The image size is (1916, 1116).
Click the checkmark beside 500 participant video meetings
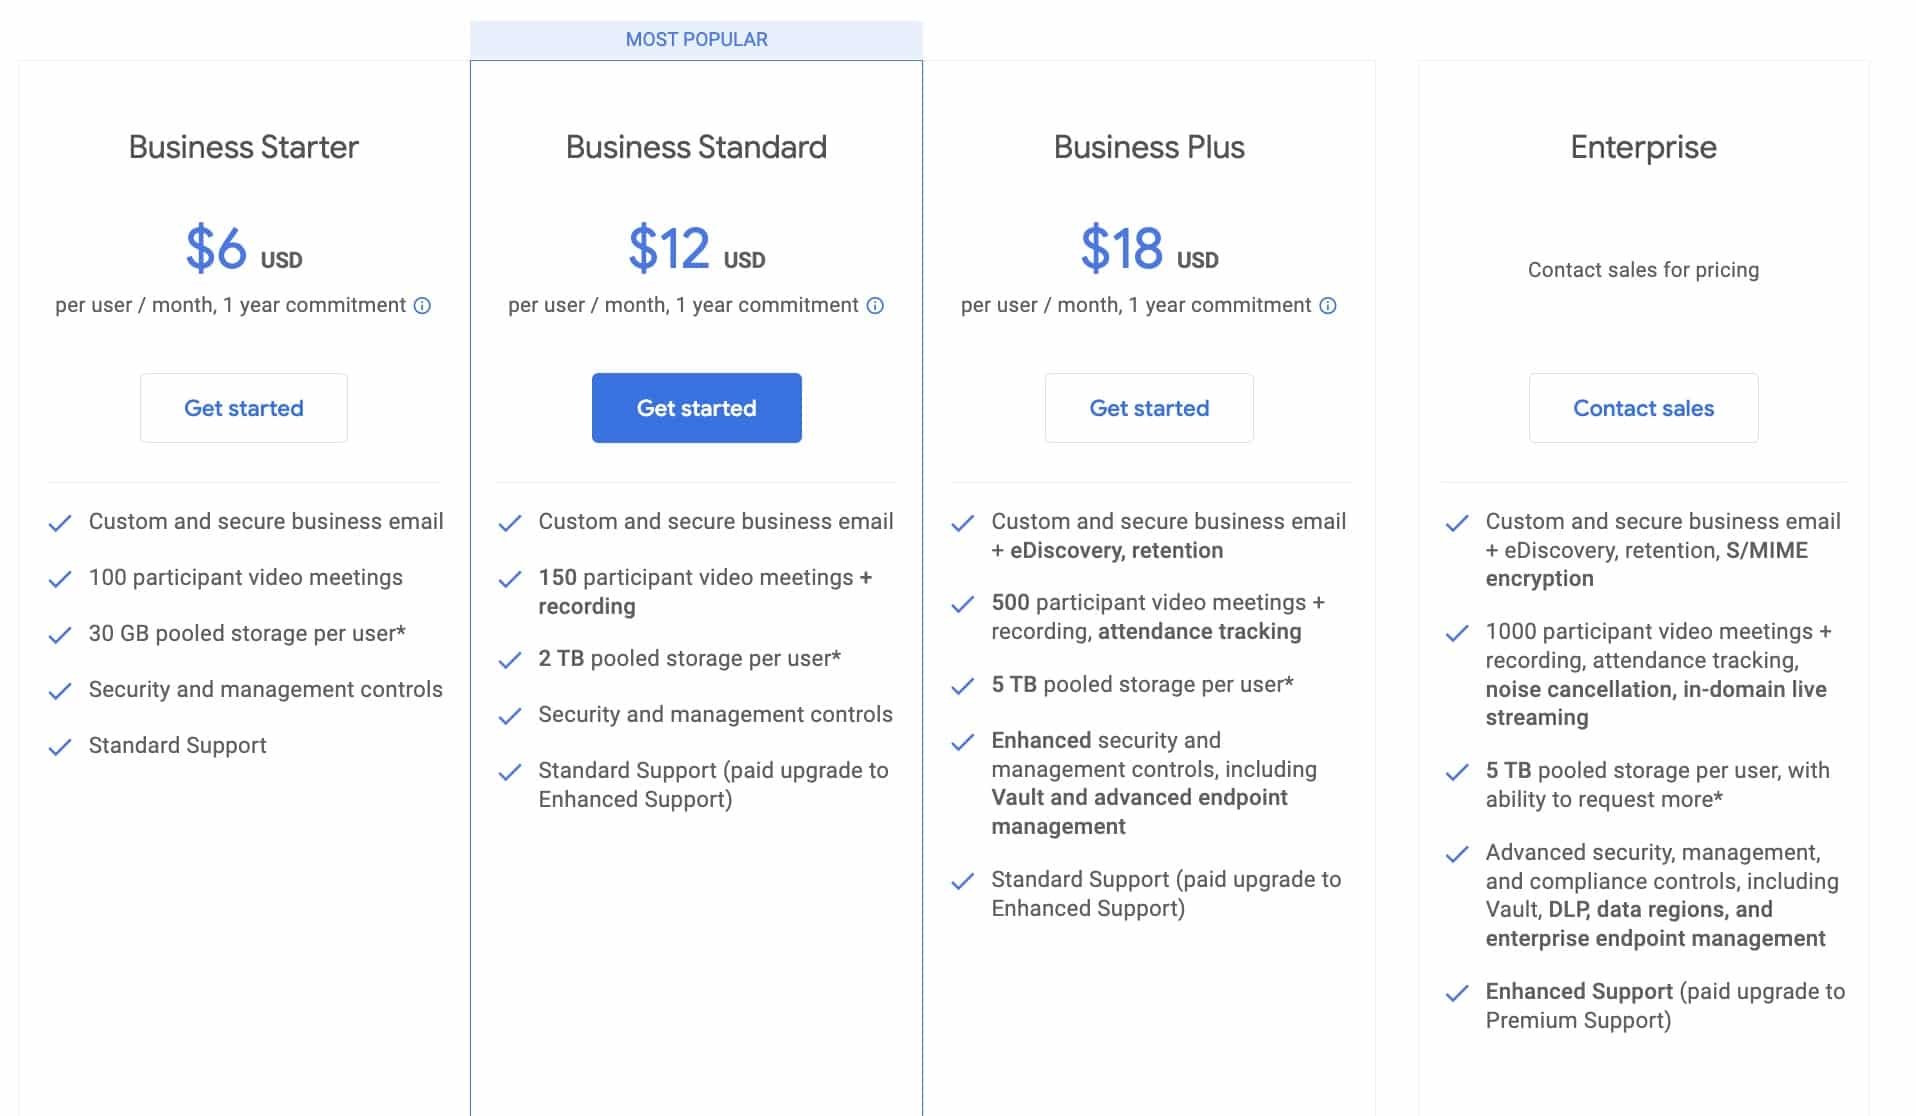962,604
